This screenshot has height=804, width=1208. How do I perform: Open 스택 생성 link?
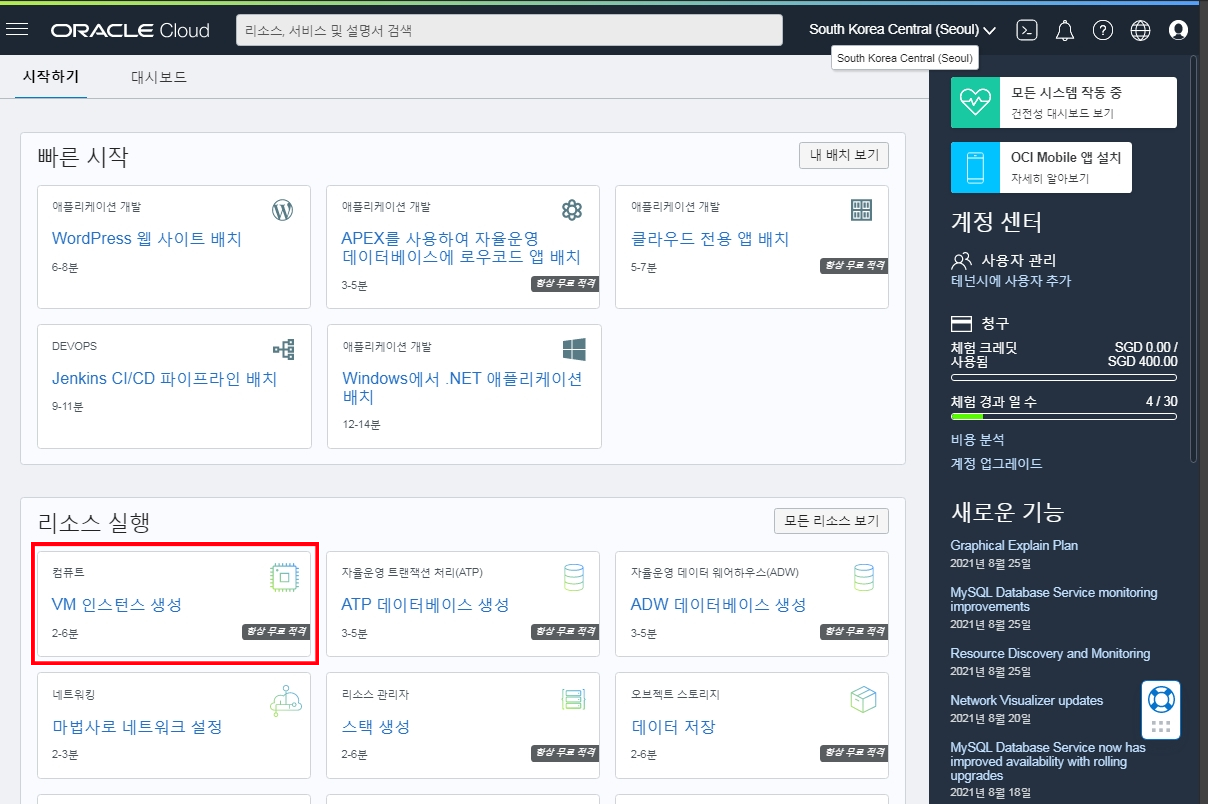pos(376,727)
